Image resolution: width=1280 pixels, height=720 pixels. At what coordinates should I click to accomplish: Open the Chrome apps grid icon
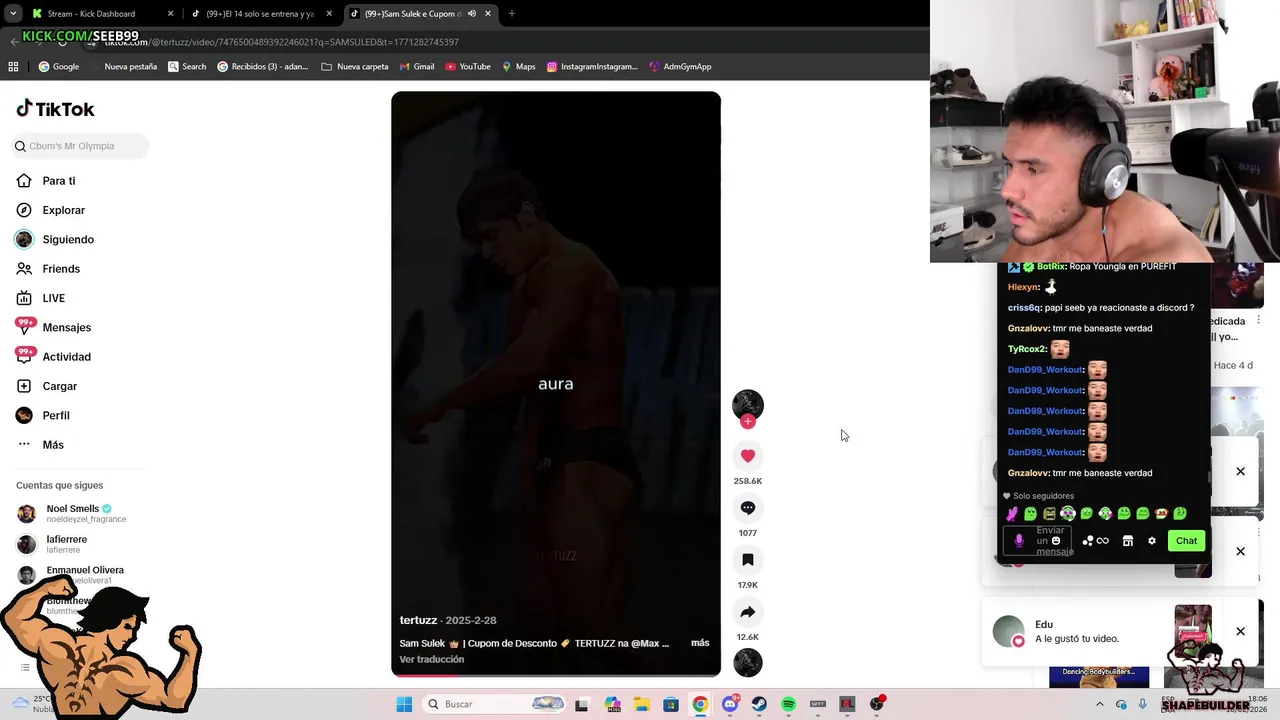[13, 67]
